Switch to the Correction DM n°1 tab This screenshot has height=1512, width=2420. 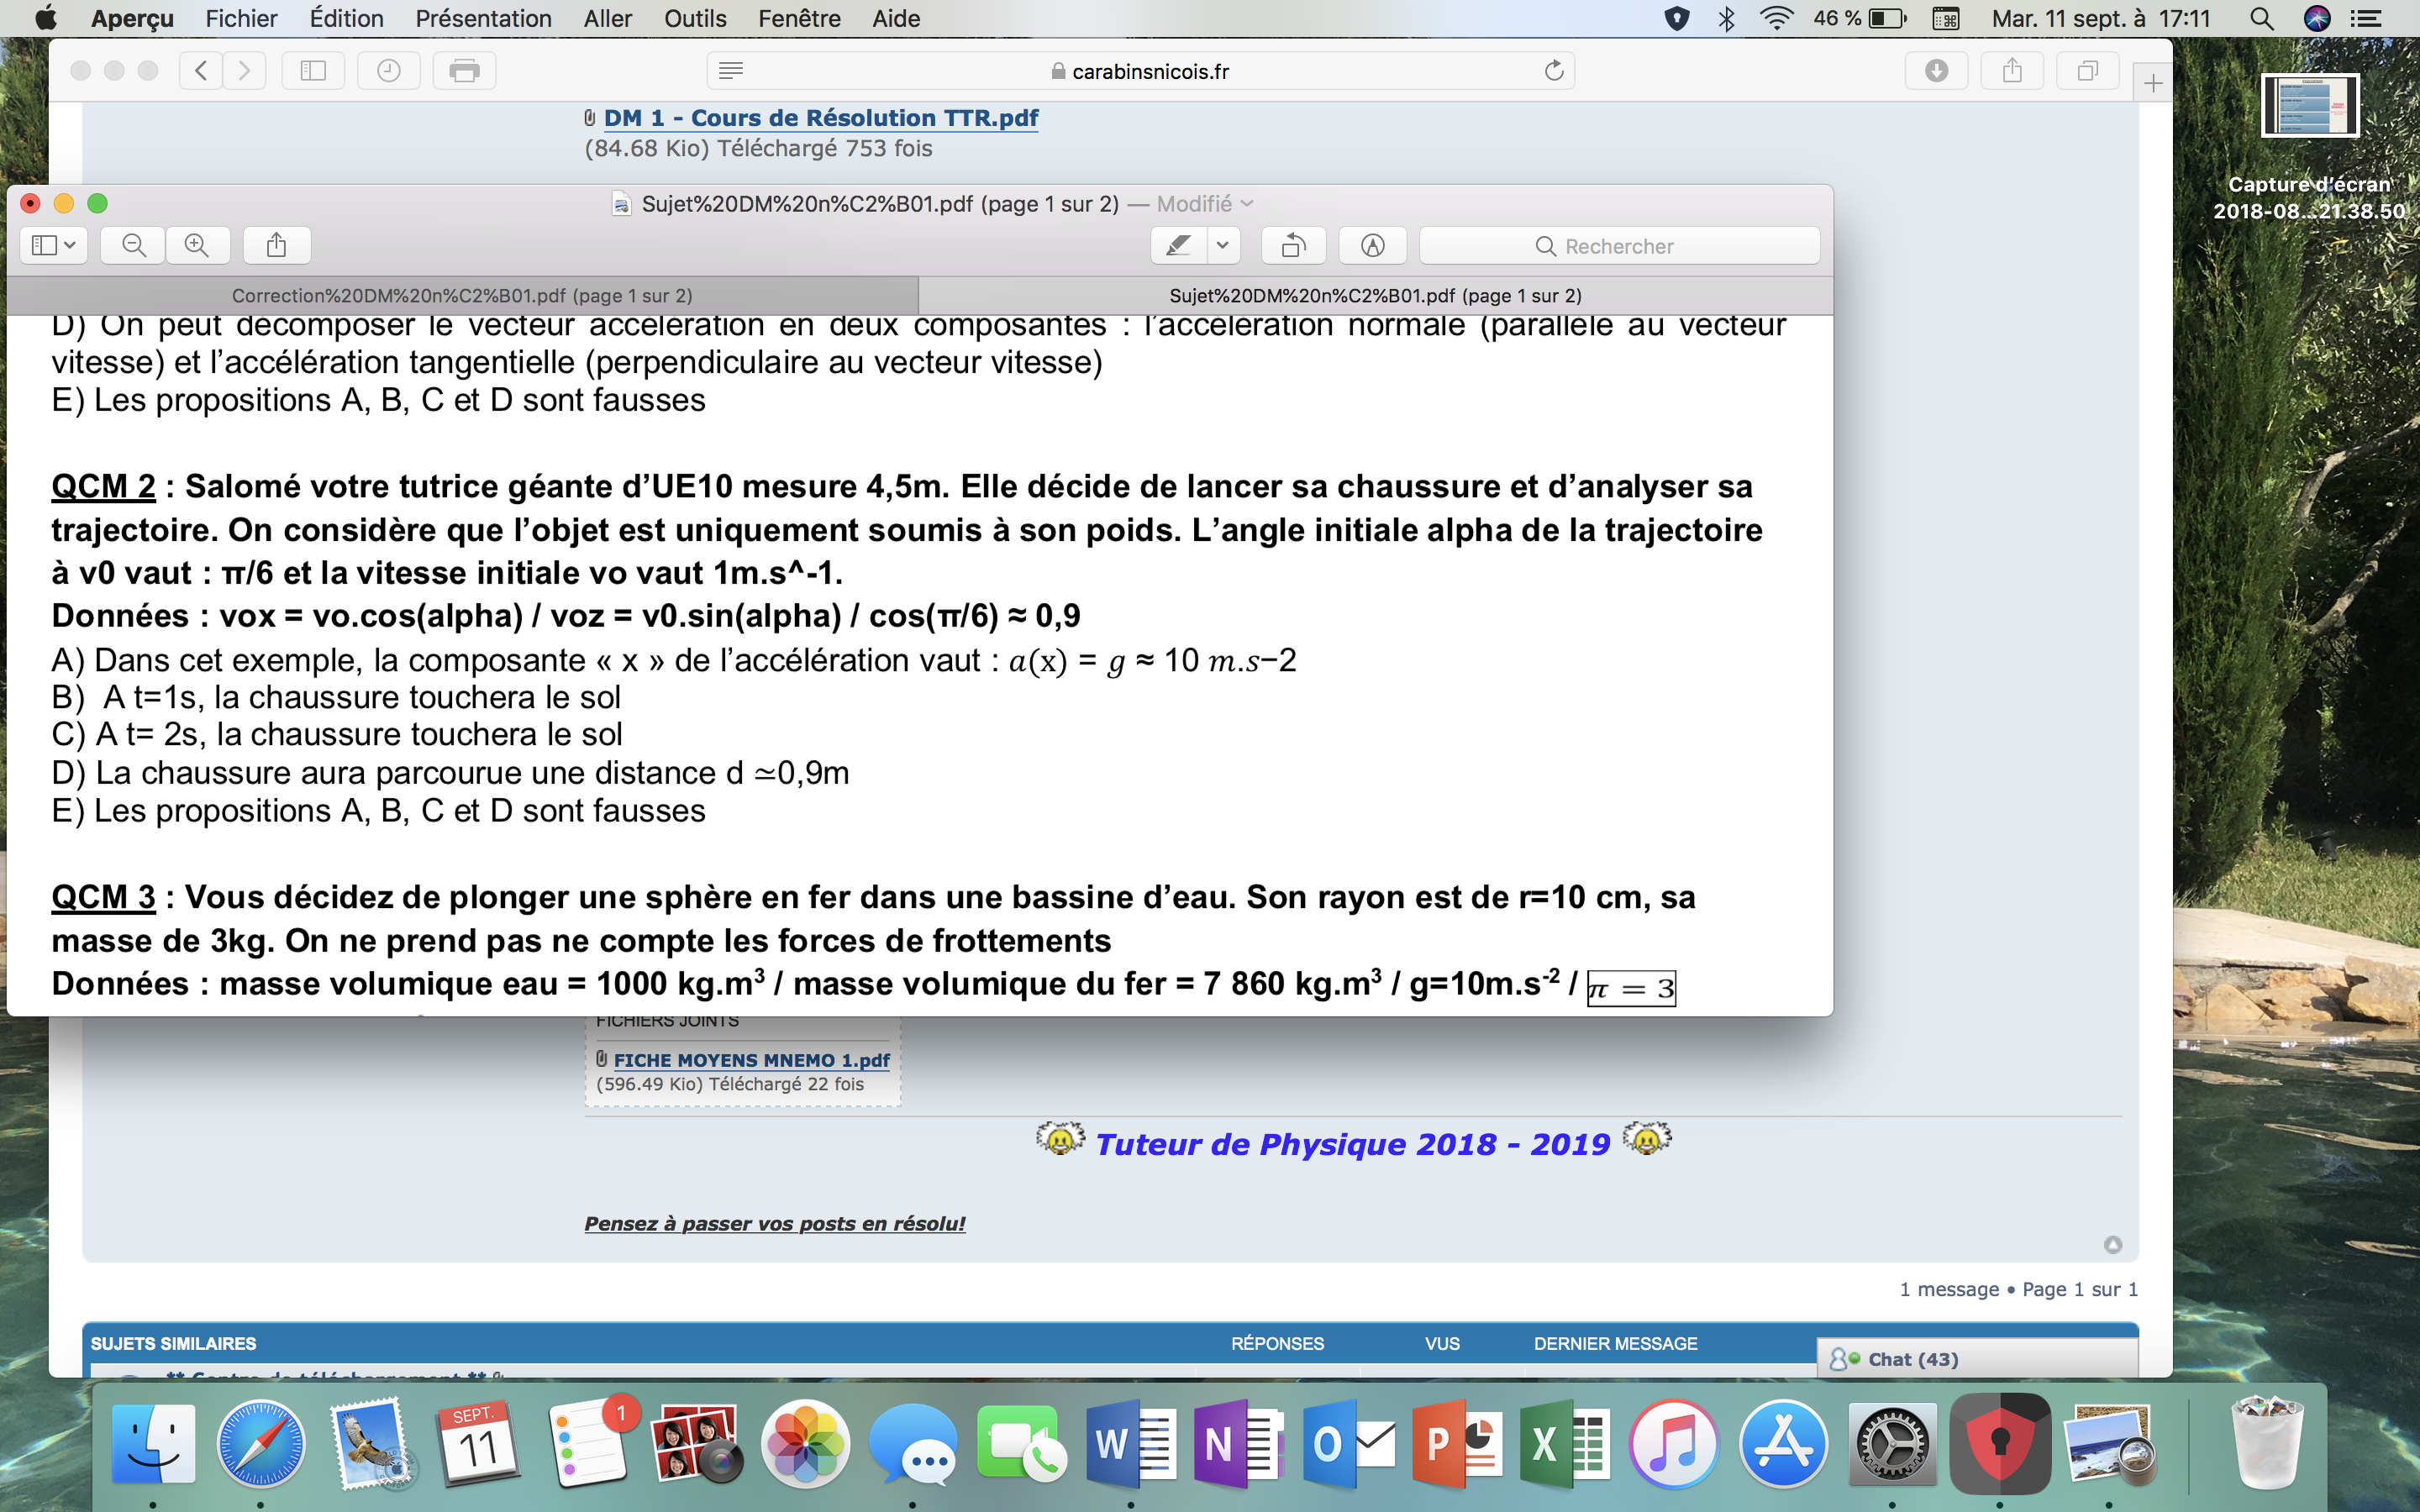[x=462, y=296]
